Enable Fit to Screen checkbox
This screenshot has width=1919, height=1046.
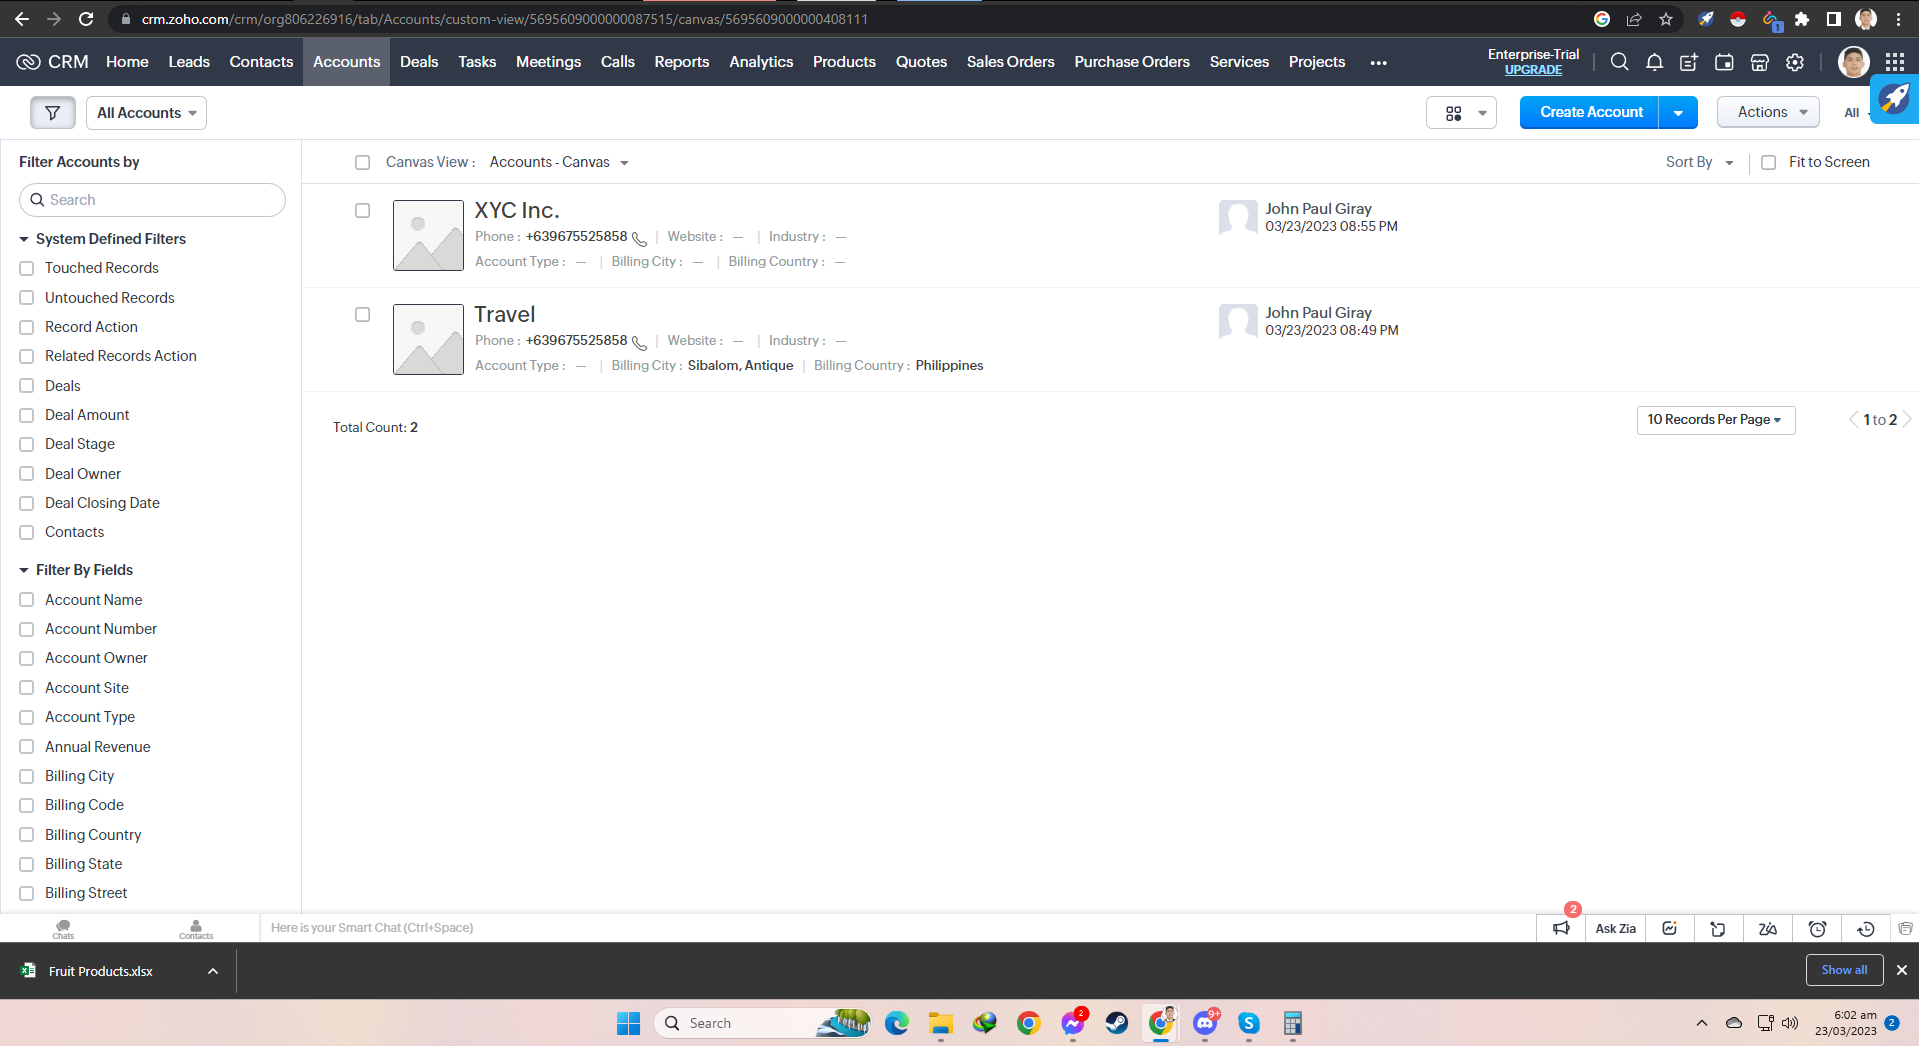(1768, 162)
